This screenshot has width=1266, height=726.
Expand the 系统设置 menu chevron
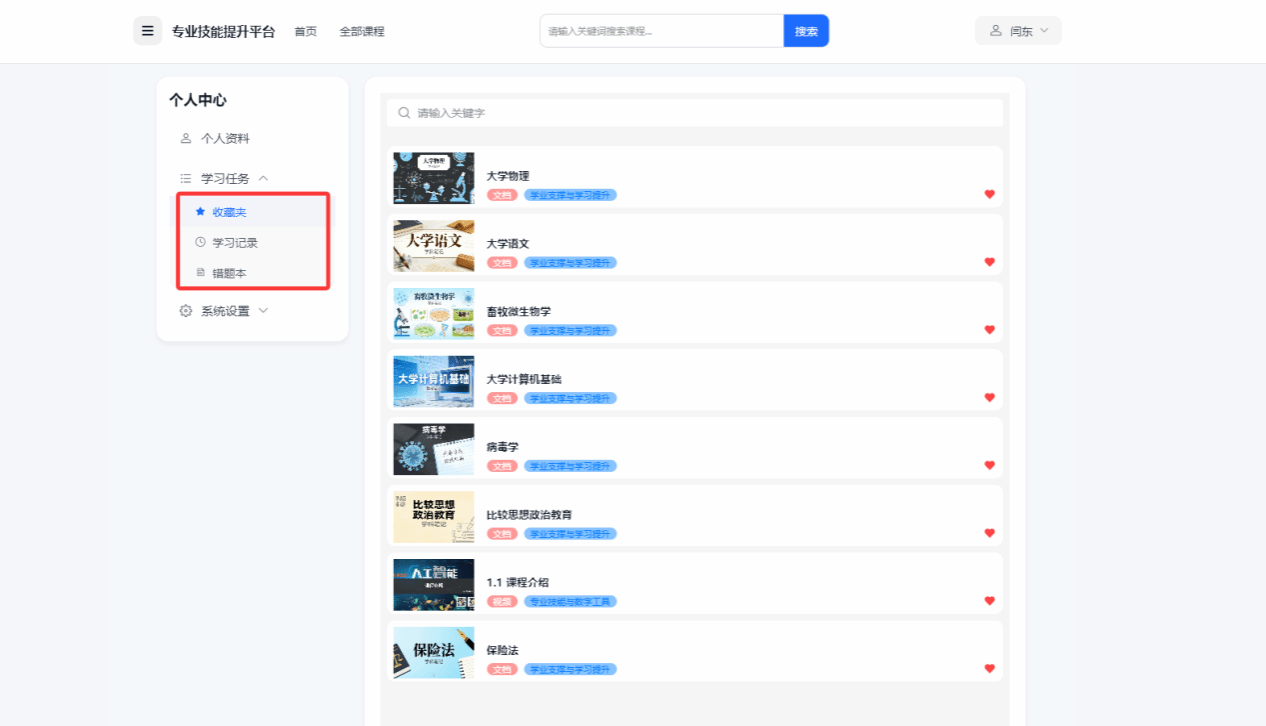click(x=263, y=311)
